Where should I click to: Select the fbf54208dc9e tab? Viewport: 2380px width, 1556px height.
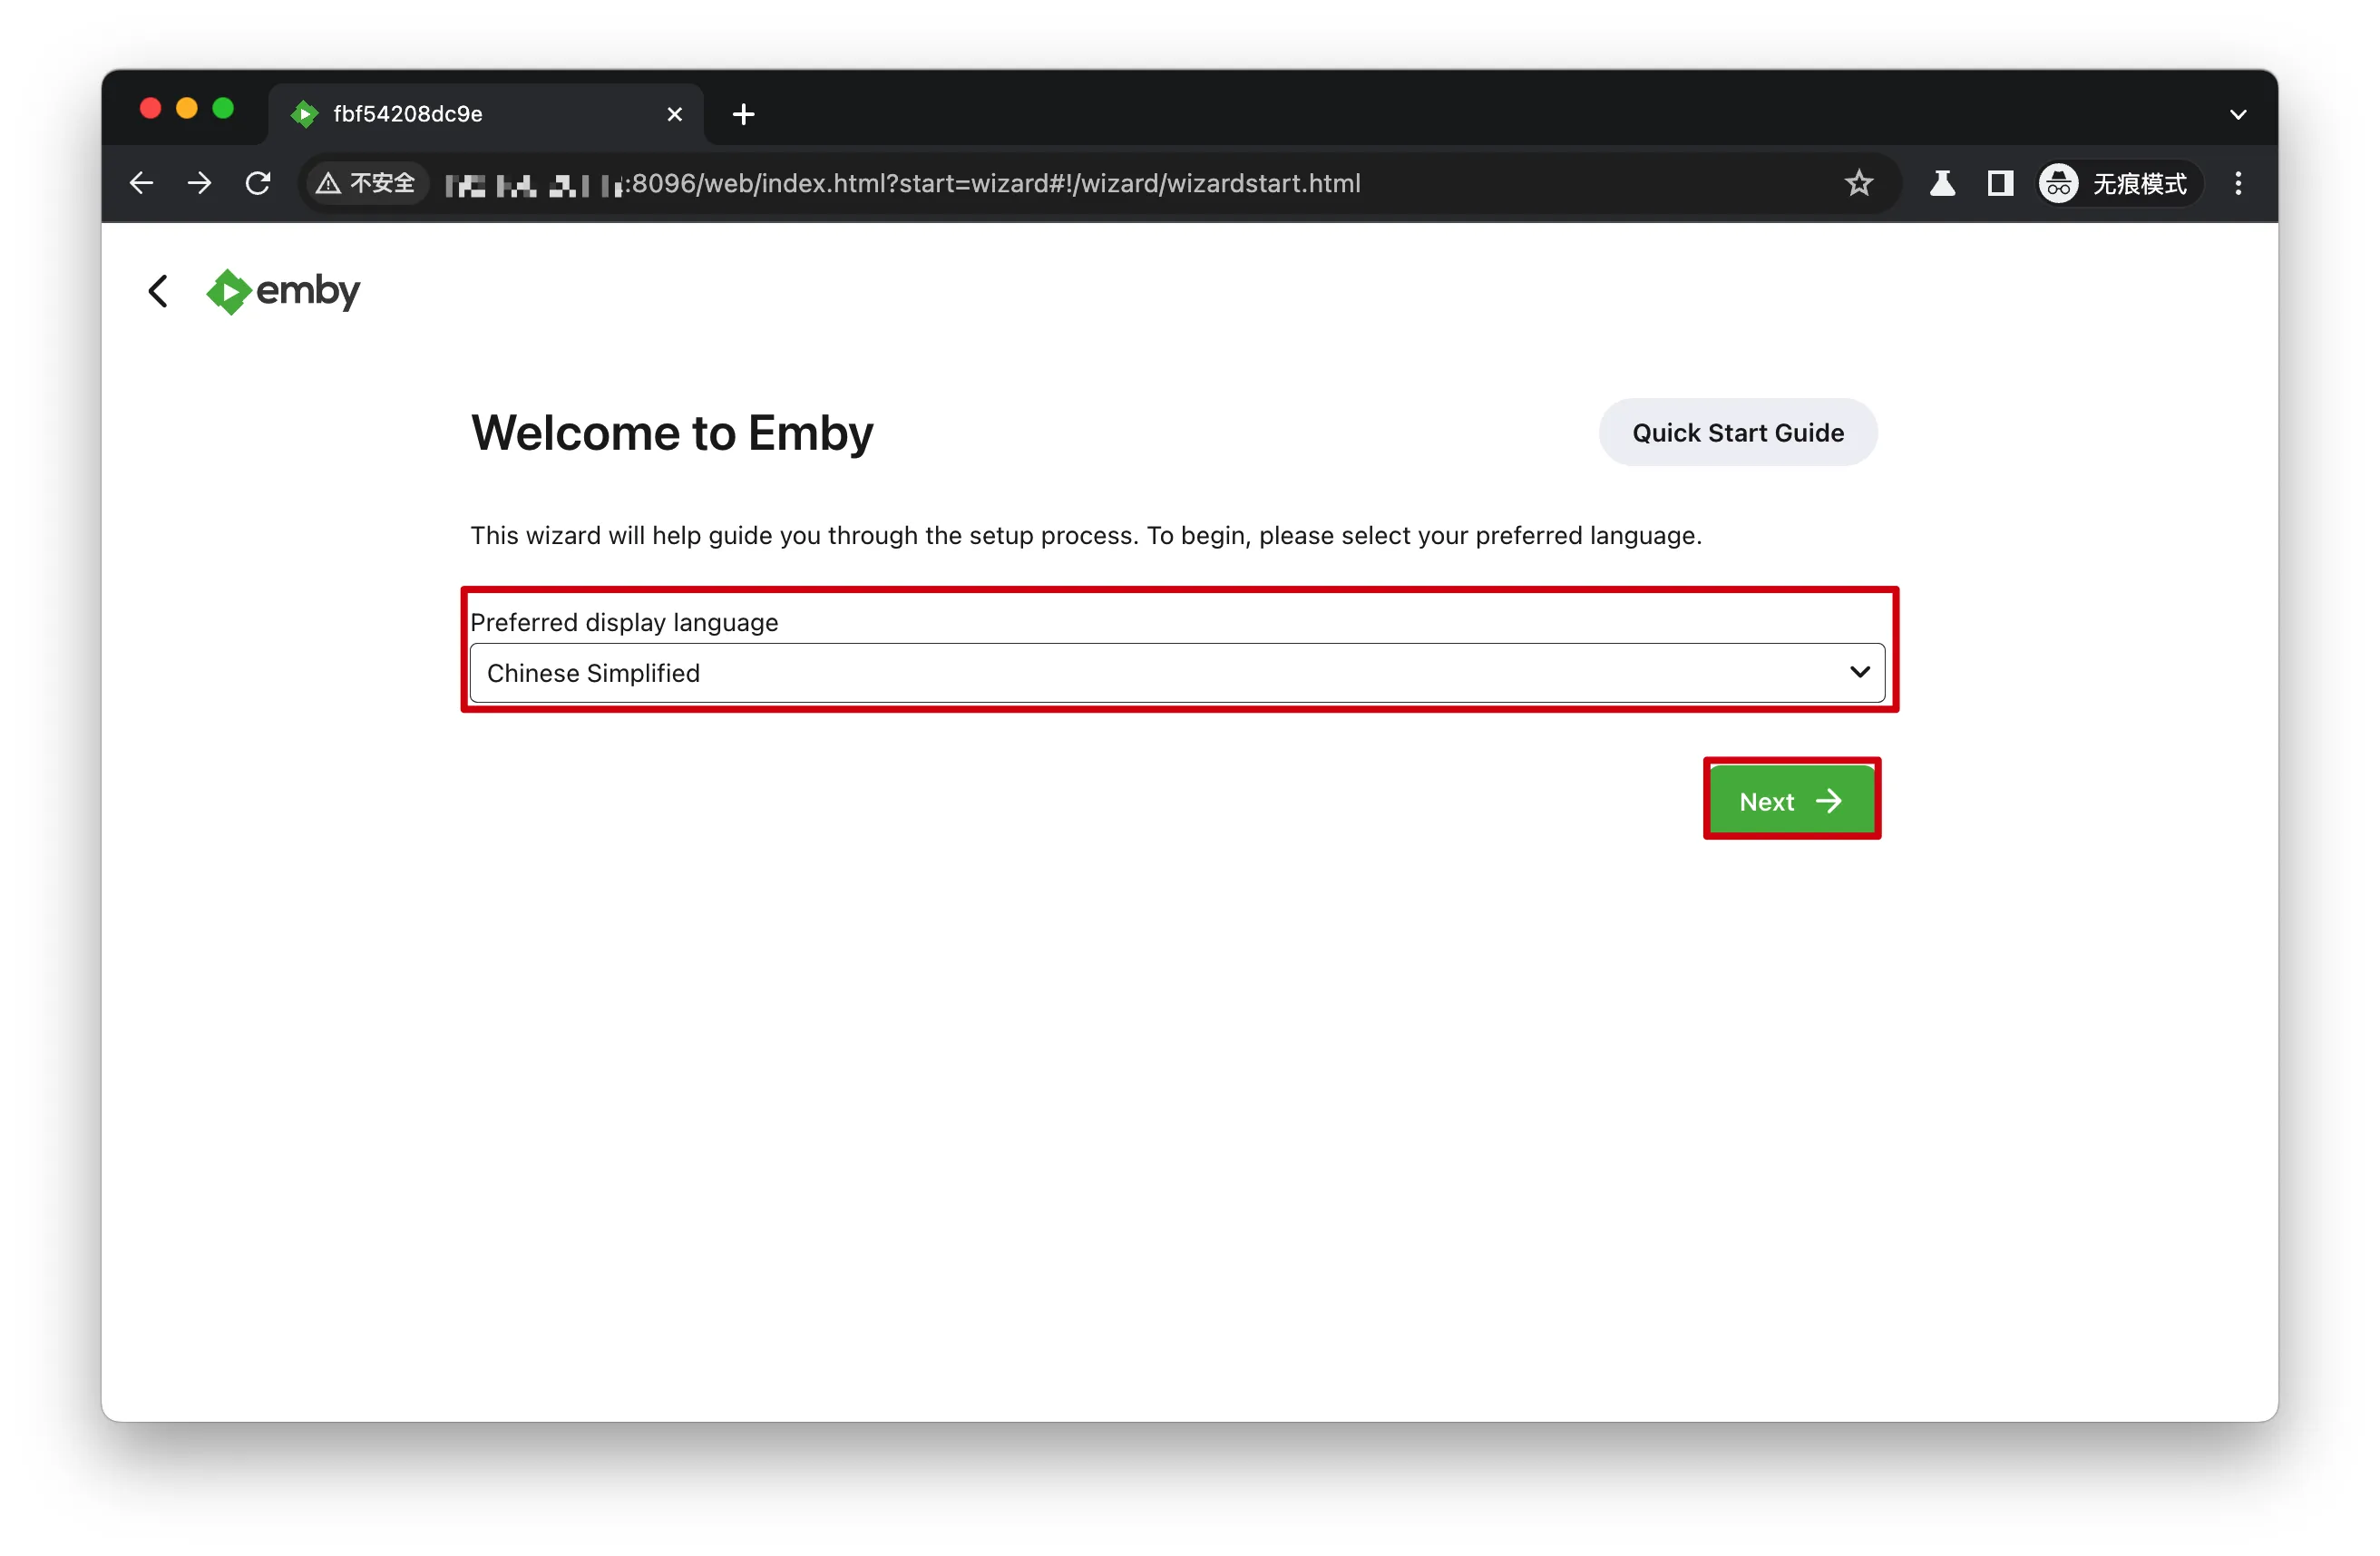click(486, 114)
